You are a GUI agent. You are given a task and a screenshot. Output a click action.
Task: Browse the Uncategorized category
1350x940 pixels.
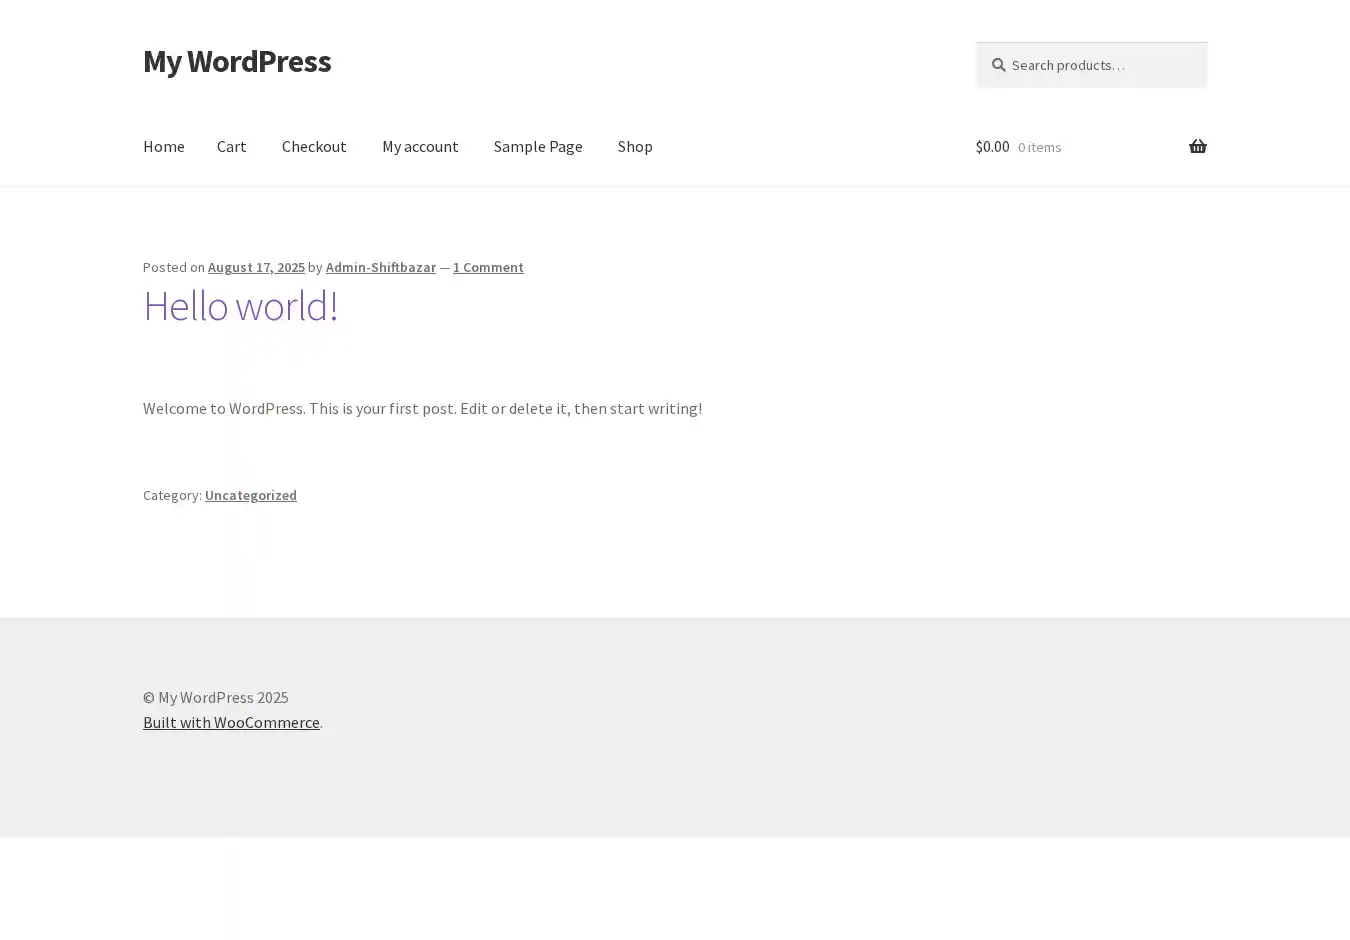250,495
